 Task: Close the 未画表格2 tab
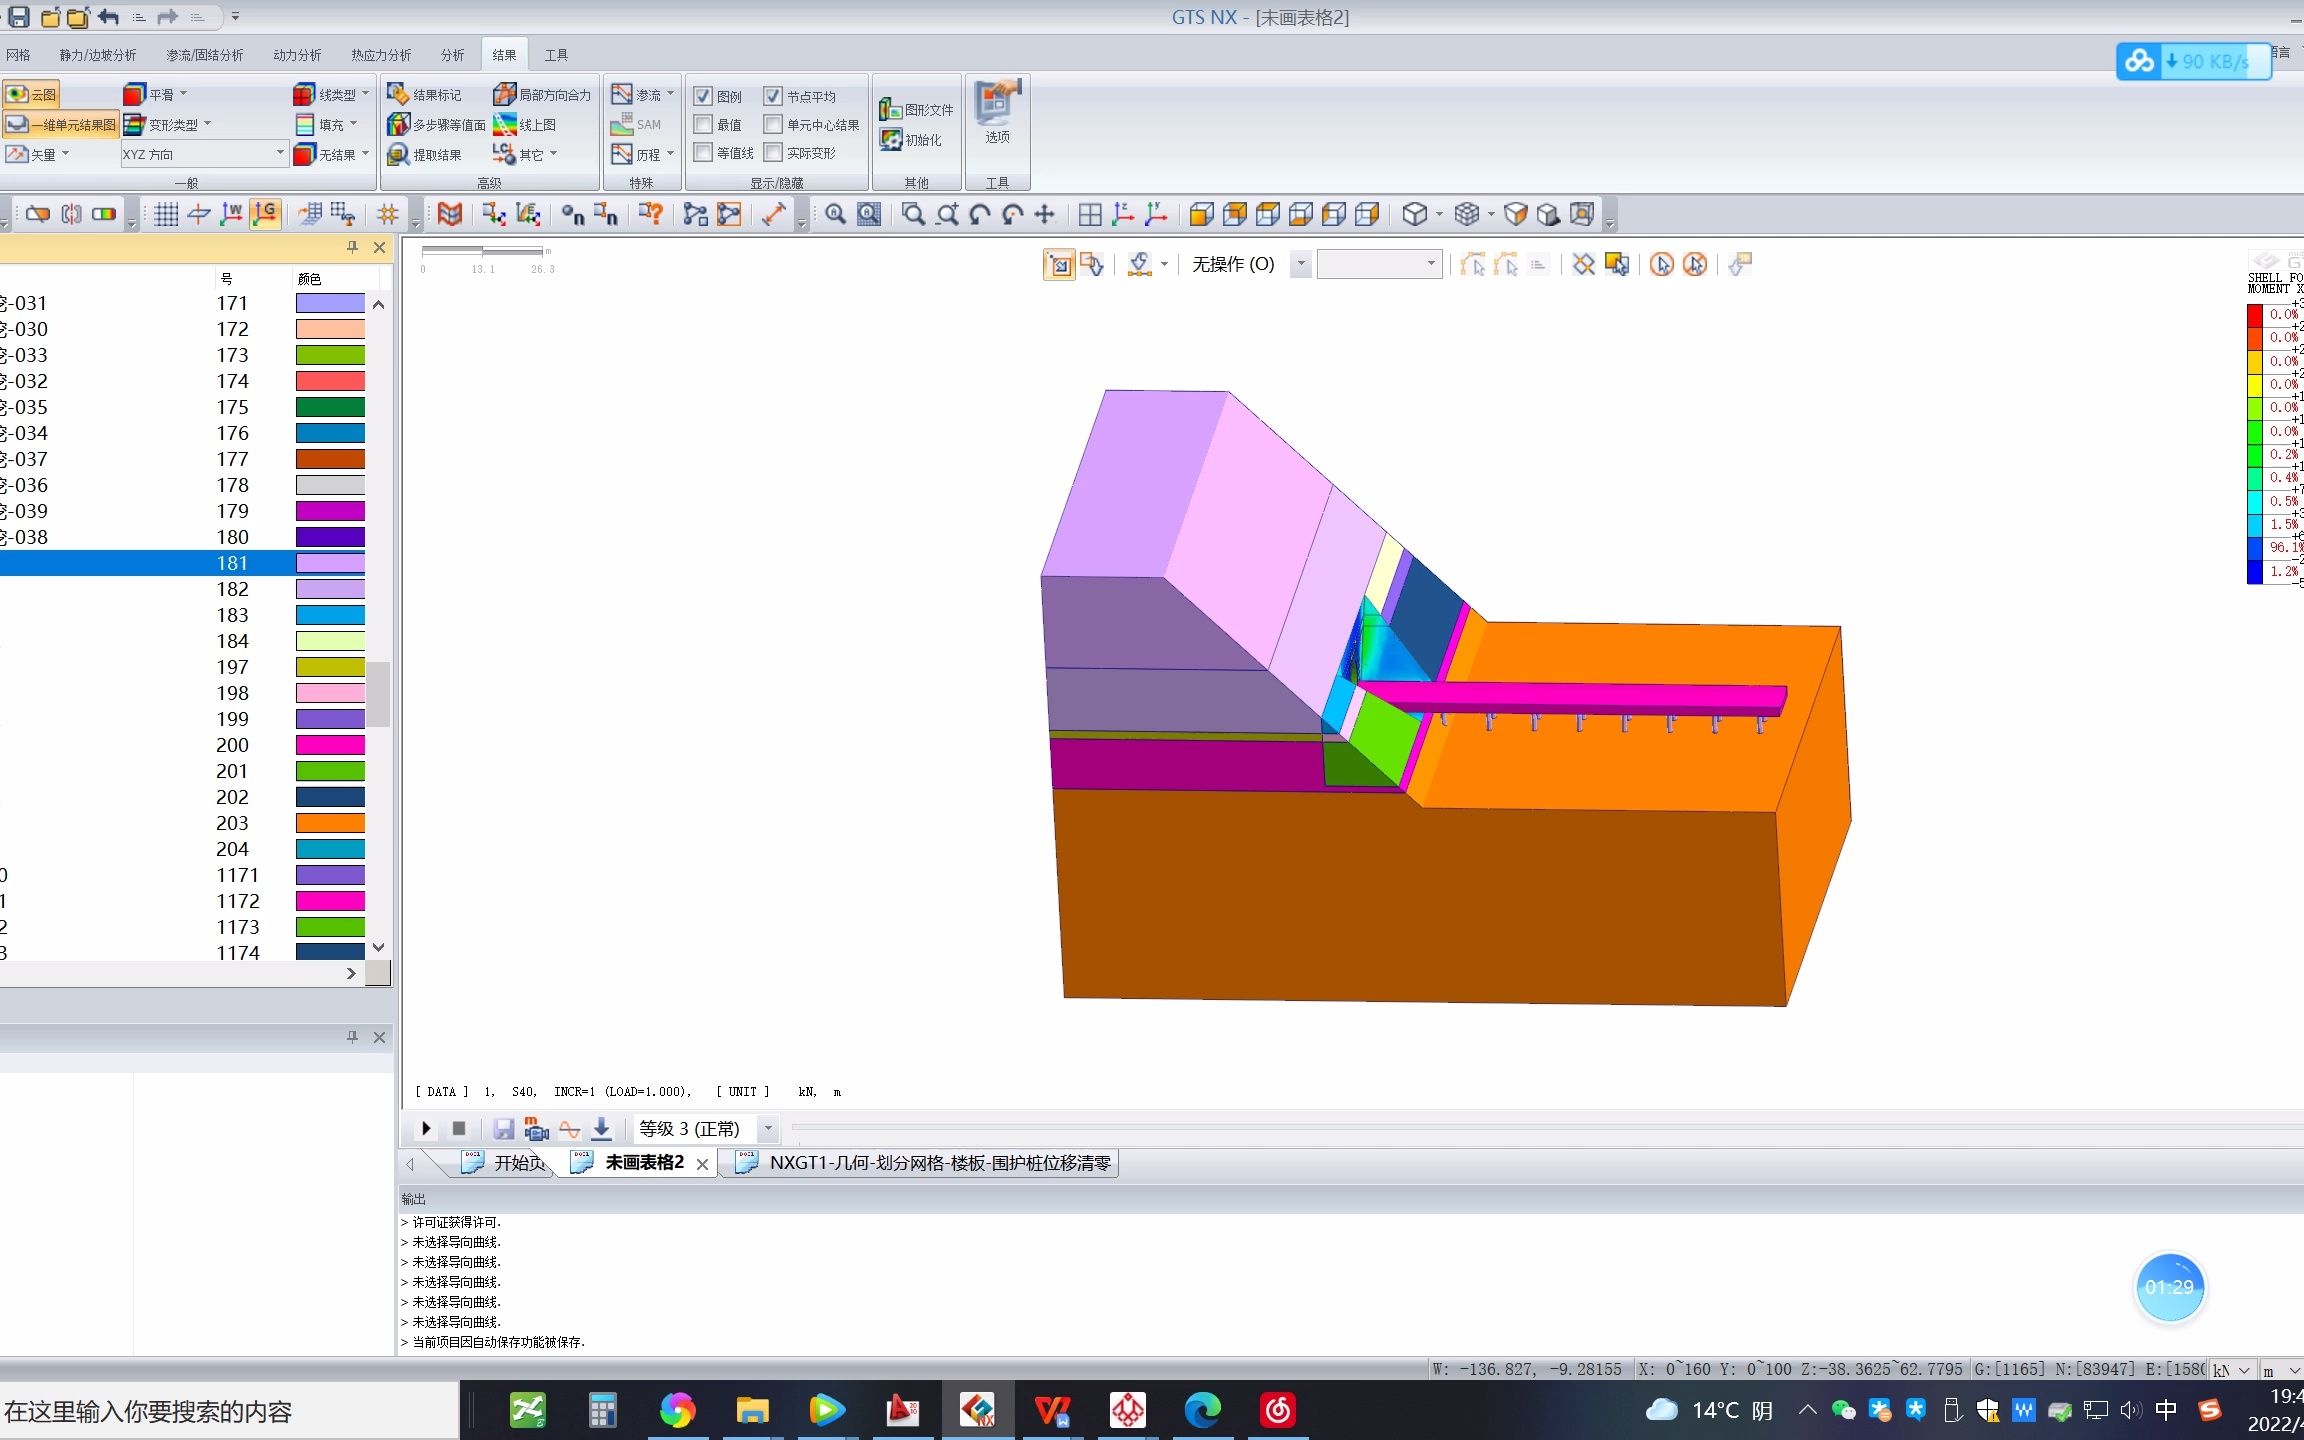702,1164
